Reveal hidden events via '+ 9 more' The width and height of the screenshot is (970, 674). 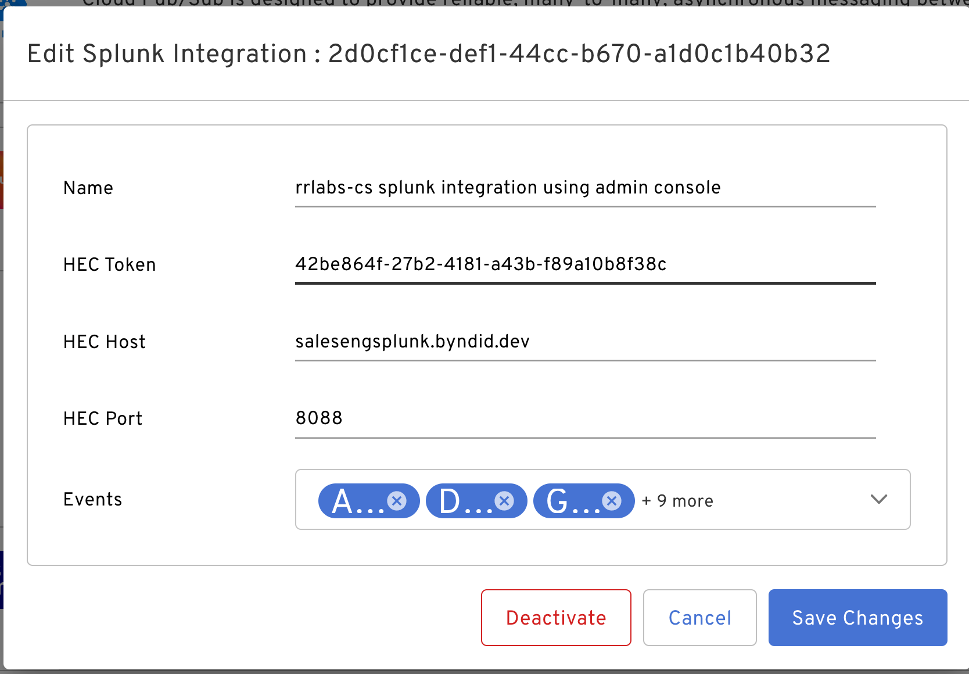(x=678, y=501)
